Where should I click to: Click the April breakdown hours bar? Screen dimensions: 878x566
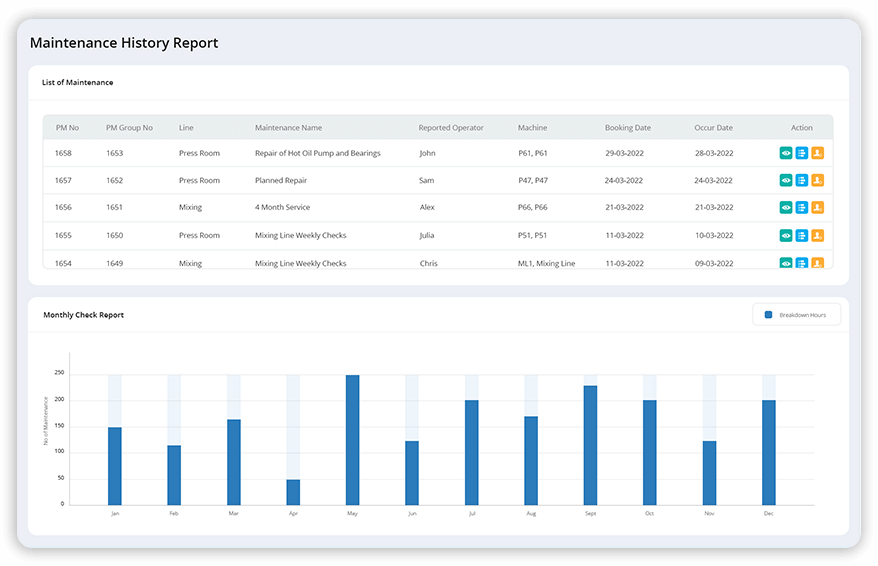click(x=293, y=492)
